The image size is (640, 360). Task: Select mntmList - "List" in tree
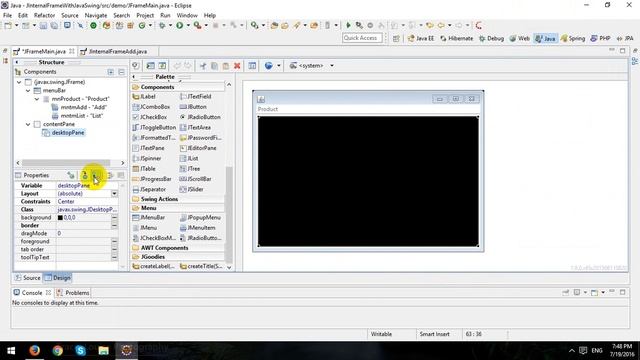pos(78,116)
